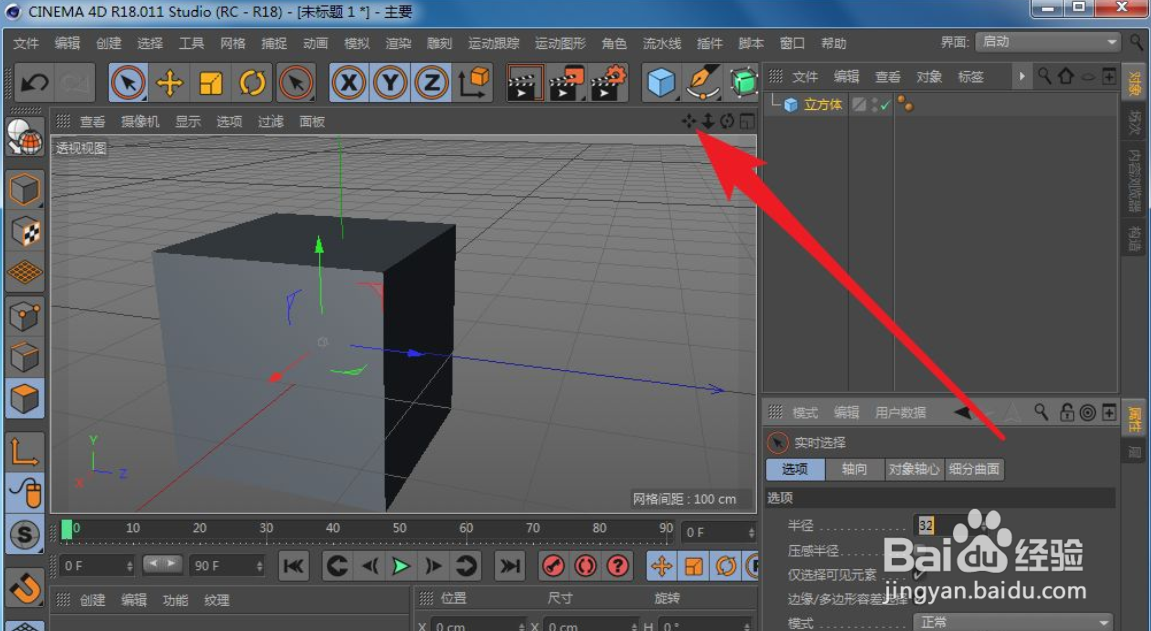This screenshot has width=1151, height=631.
Task: Select the Pen spline tool icon
Action: 703,82
